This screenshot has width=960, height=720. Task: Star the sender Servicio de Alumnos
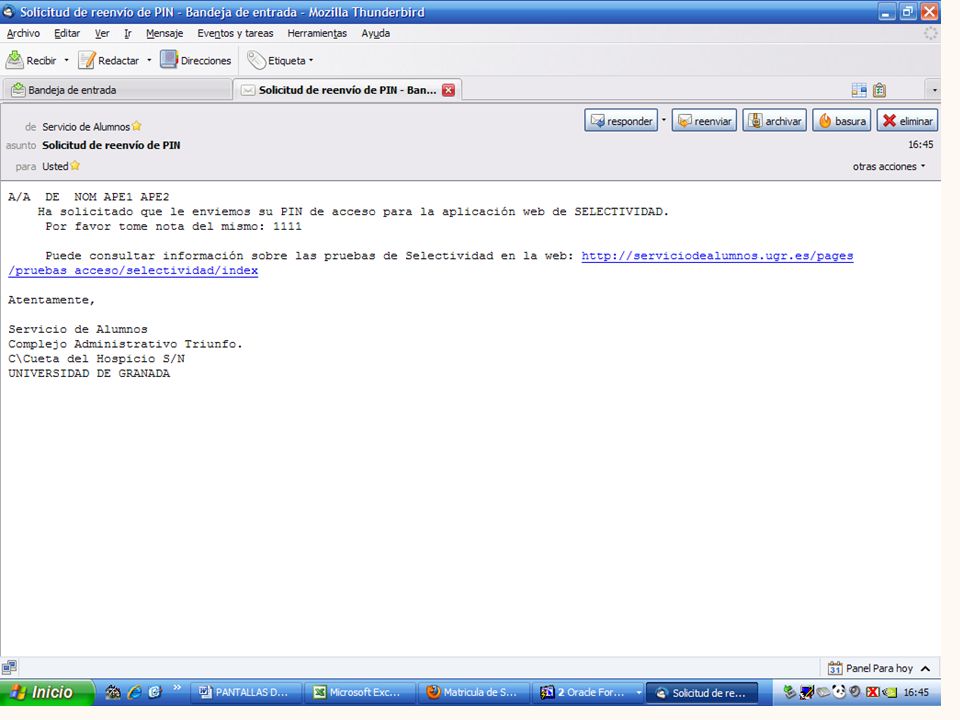point(137,126)
